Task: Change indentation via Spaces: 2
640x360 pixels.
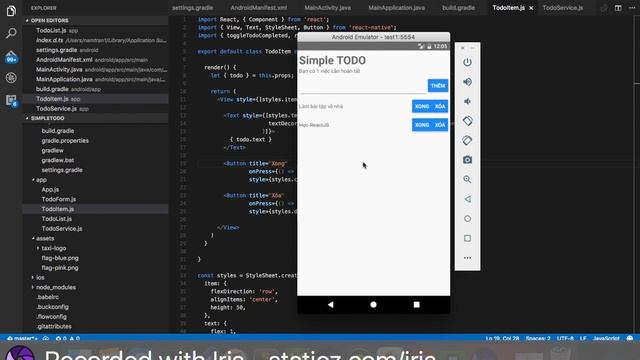Action: click(x=538, y=338)
